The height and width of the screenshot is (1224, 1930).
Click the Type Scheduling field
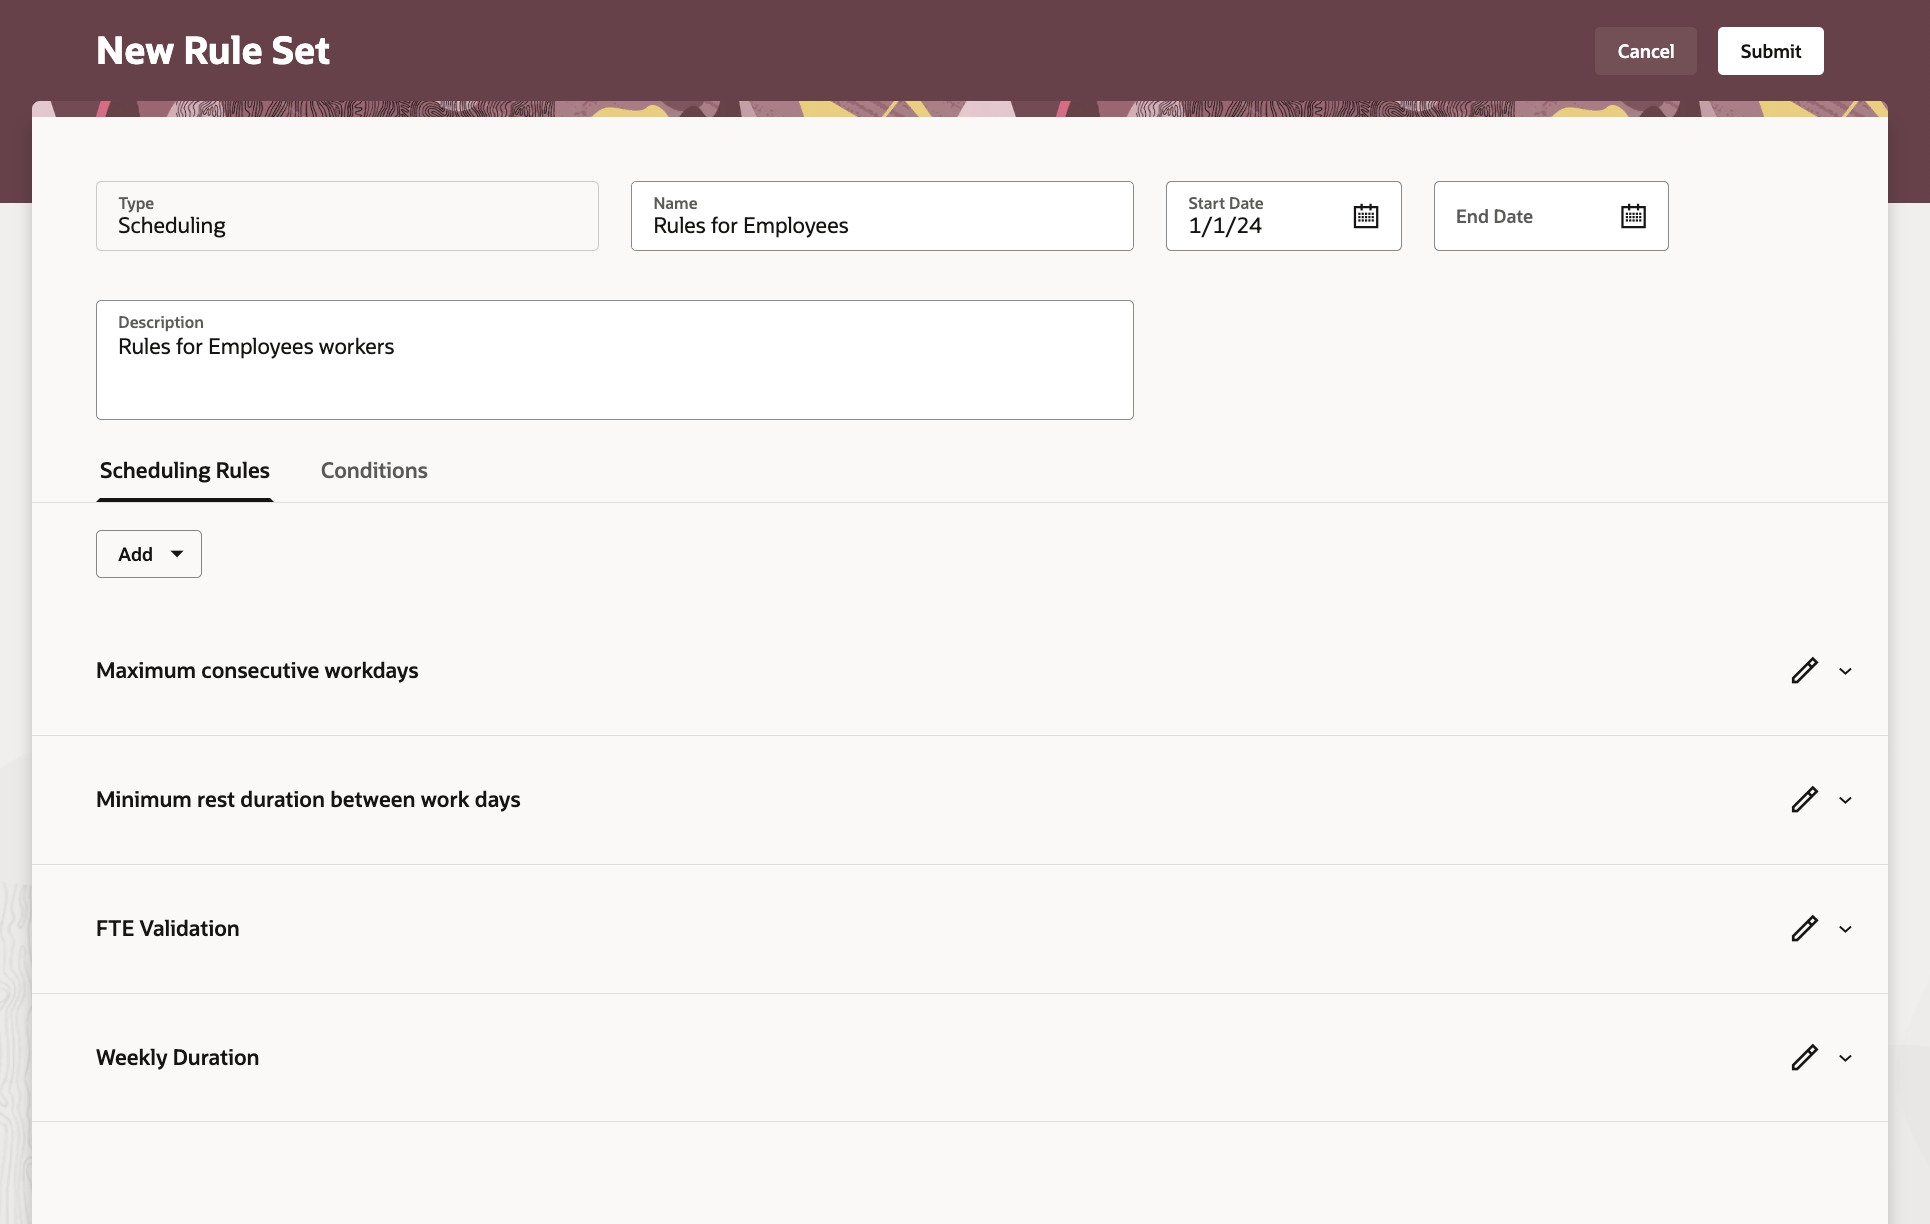[347, 217]
